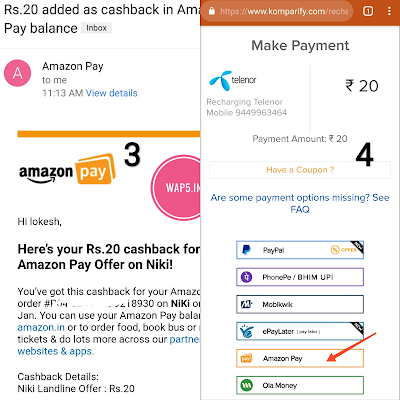Tap the PayPal logo icon
The height and width of the screenshot is (400, 400).
point(246,250)
